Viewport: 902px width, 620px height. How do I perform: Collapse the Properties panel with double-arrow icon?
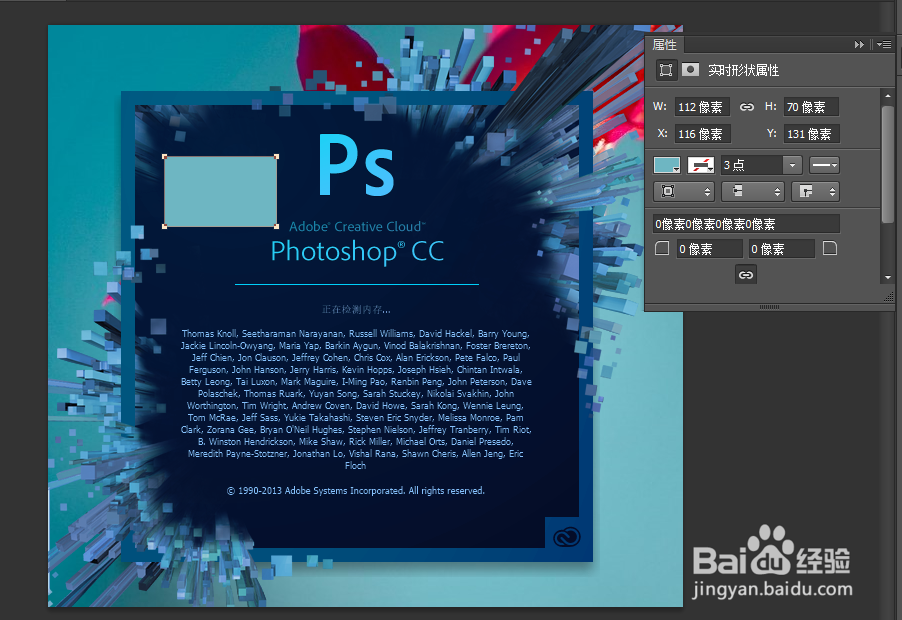tap(859, 44)
